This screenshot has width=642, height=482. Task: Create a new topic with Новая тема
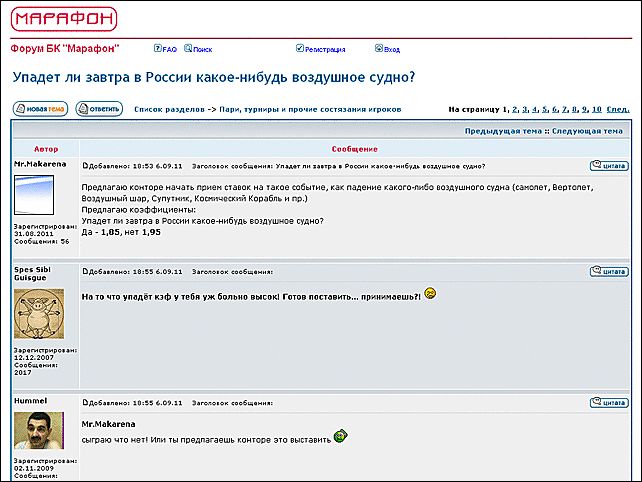(40, 108)
